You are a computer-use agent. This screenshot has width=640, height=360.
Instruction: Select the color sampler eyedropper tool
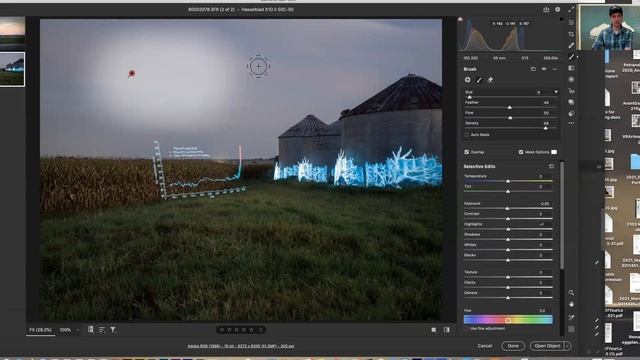tap(571, 317)
